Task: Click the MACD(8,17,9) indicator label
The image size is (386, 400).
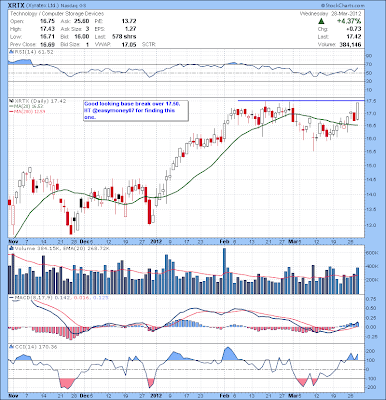Action: (x=34, y=297)
